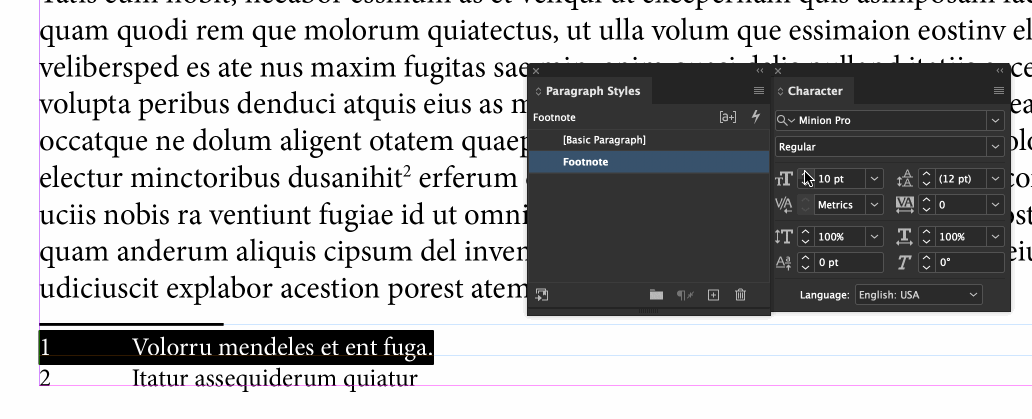The width and height of the screenshot is (1032, 419).
Task: Create a new style group folder
Action: click(x=656, y=295)
